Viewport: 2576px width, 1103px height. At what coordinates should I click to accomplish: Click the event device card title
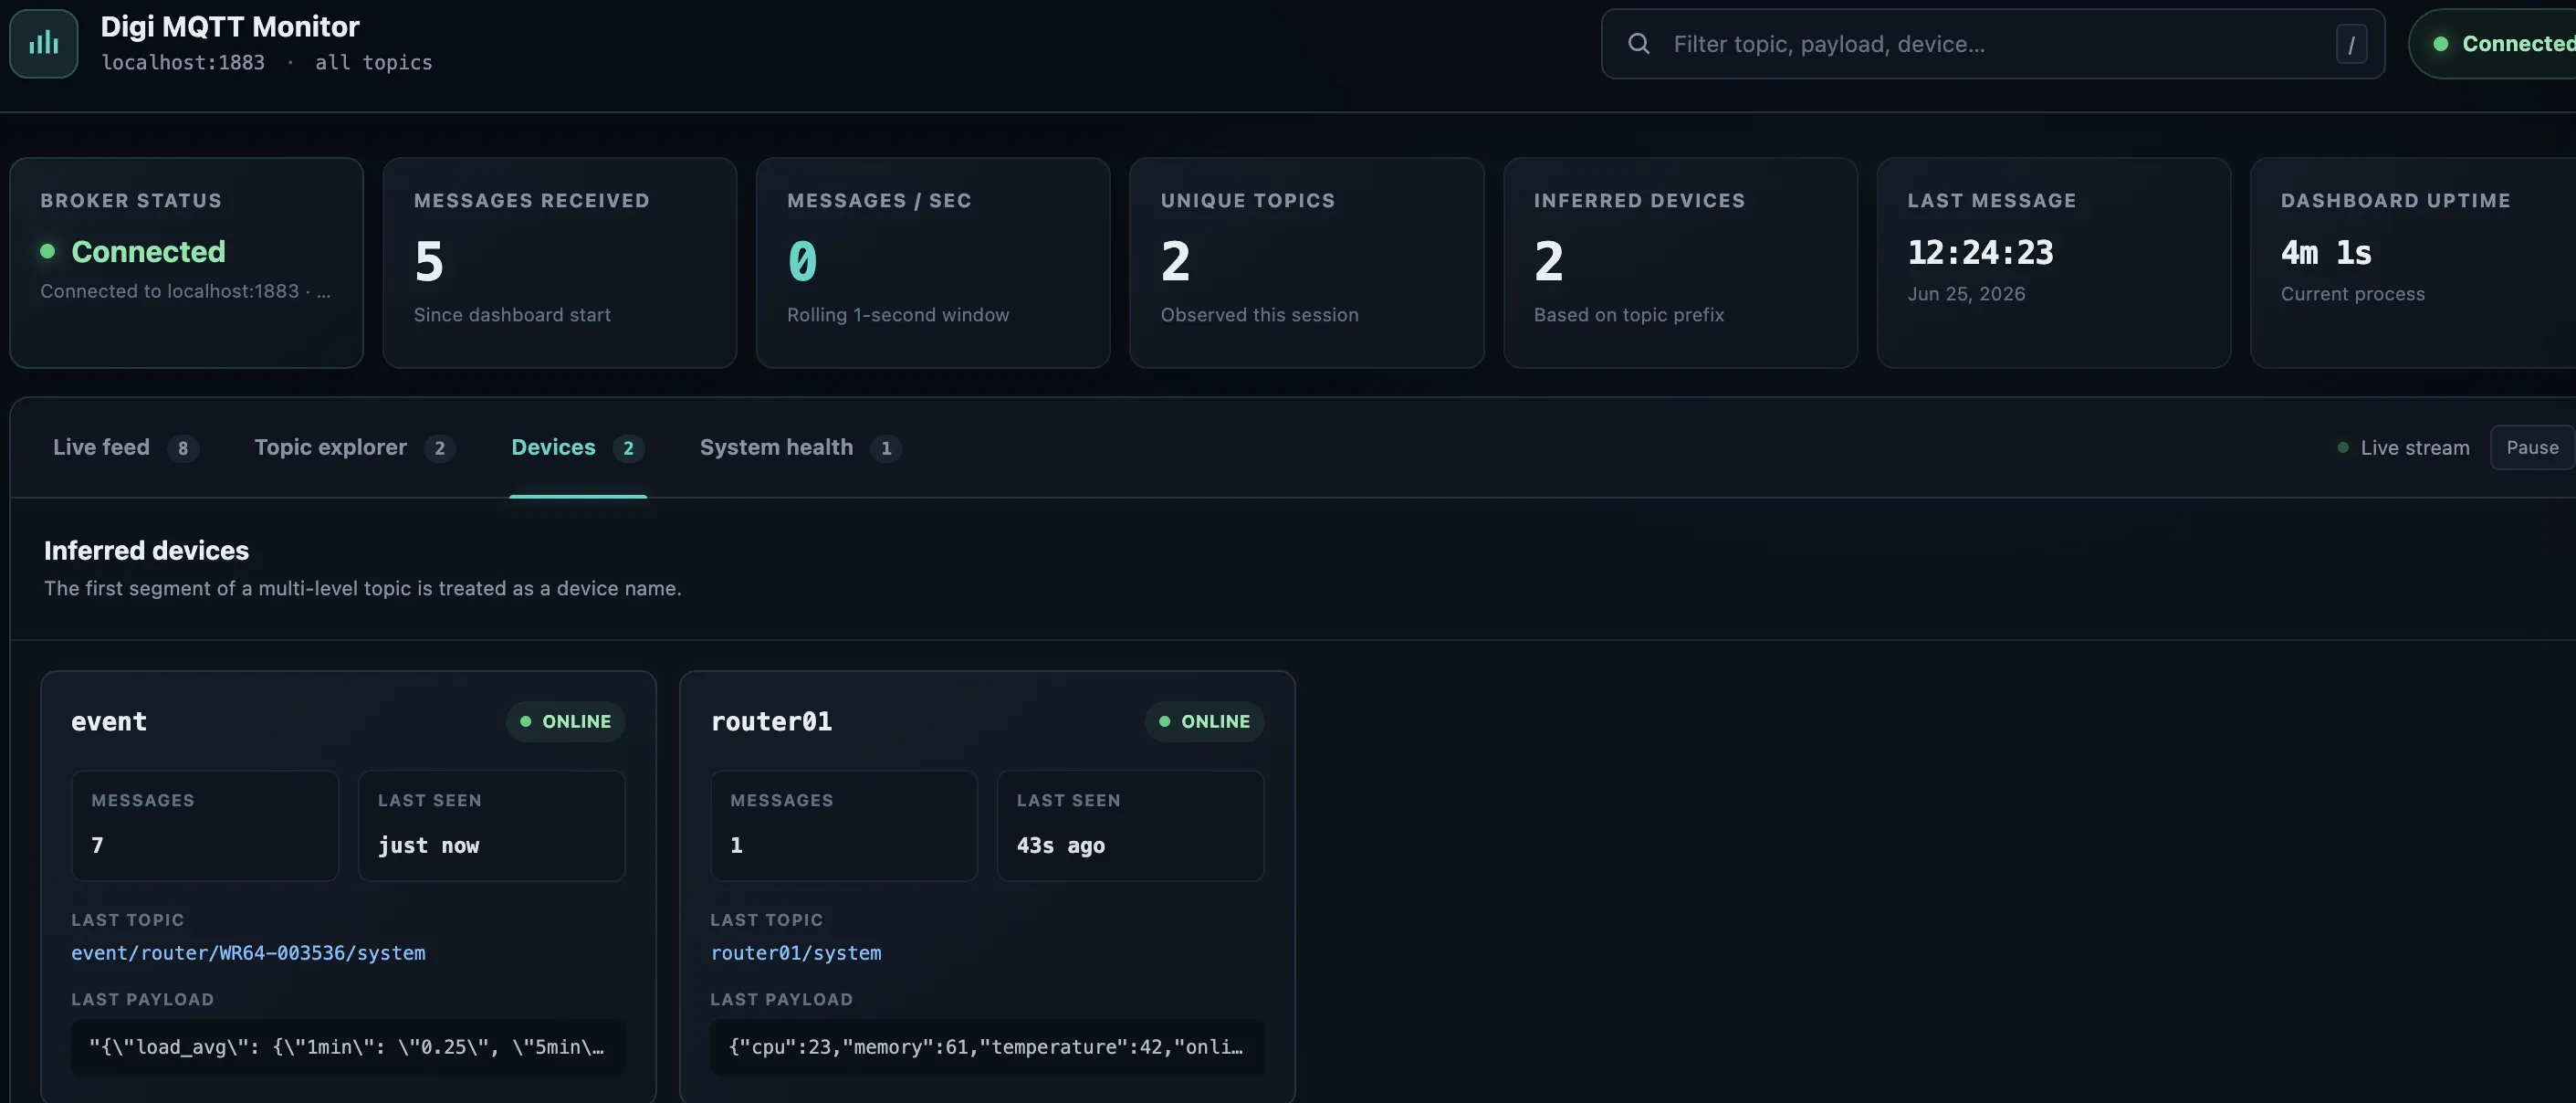click(x=109, y=721)
